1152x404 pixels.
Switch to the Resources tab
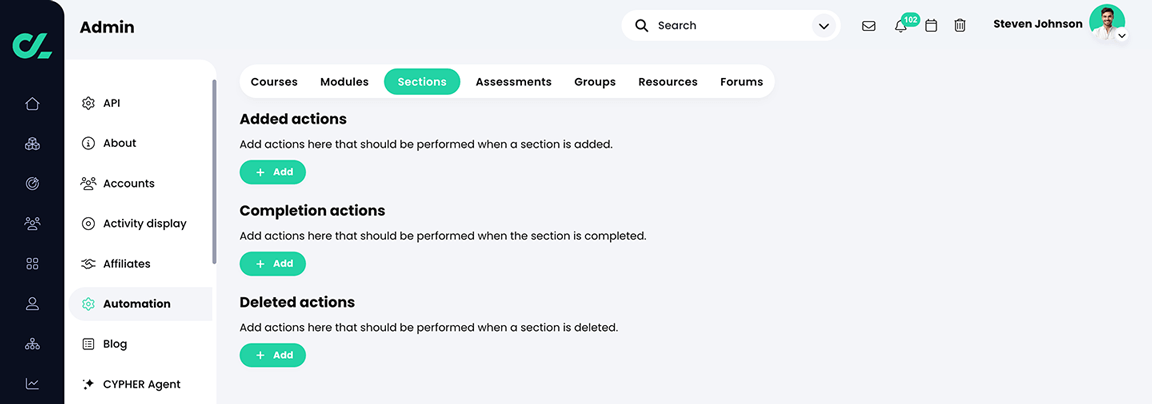point(668,82)
